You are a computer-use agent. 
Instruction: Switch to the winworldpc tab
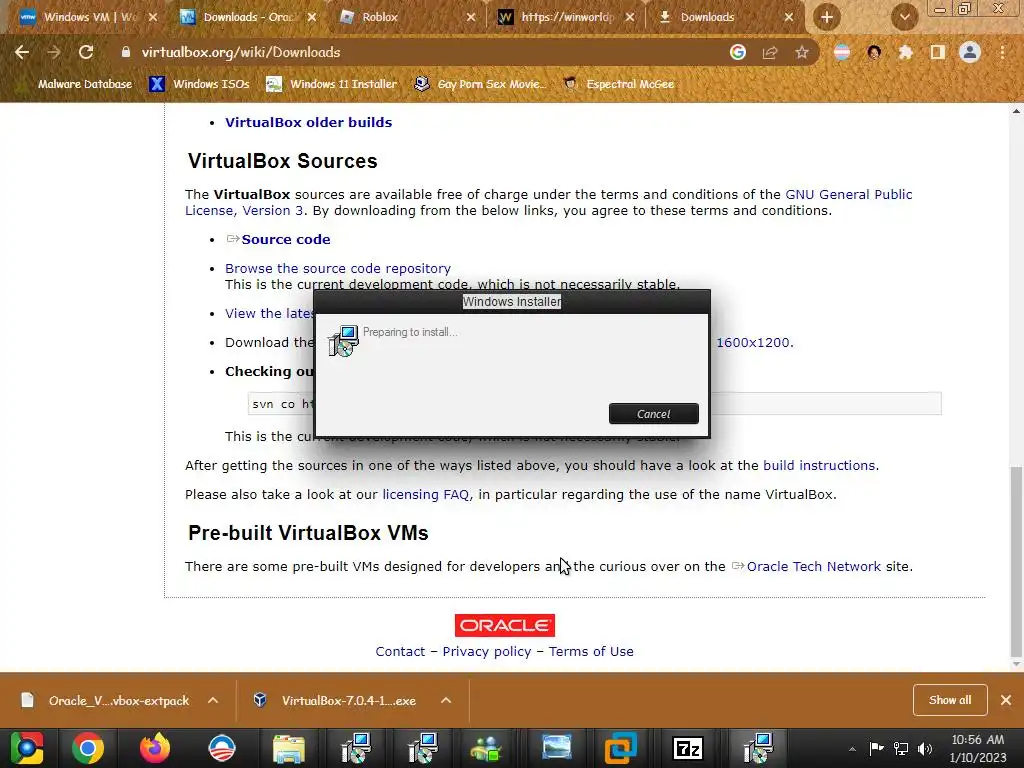click(x=567, y=17)
